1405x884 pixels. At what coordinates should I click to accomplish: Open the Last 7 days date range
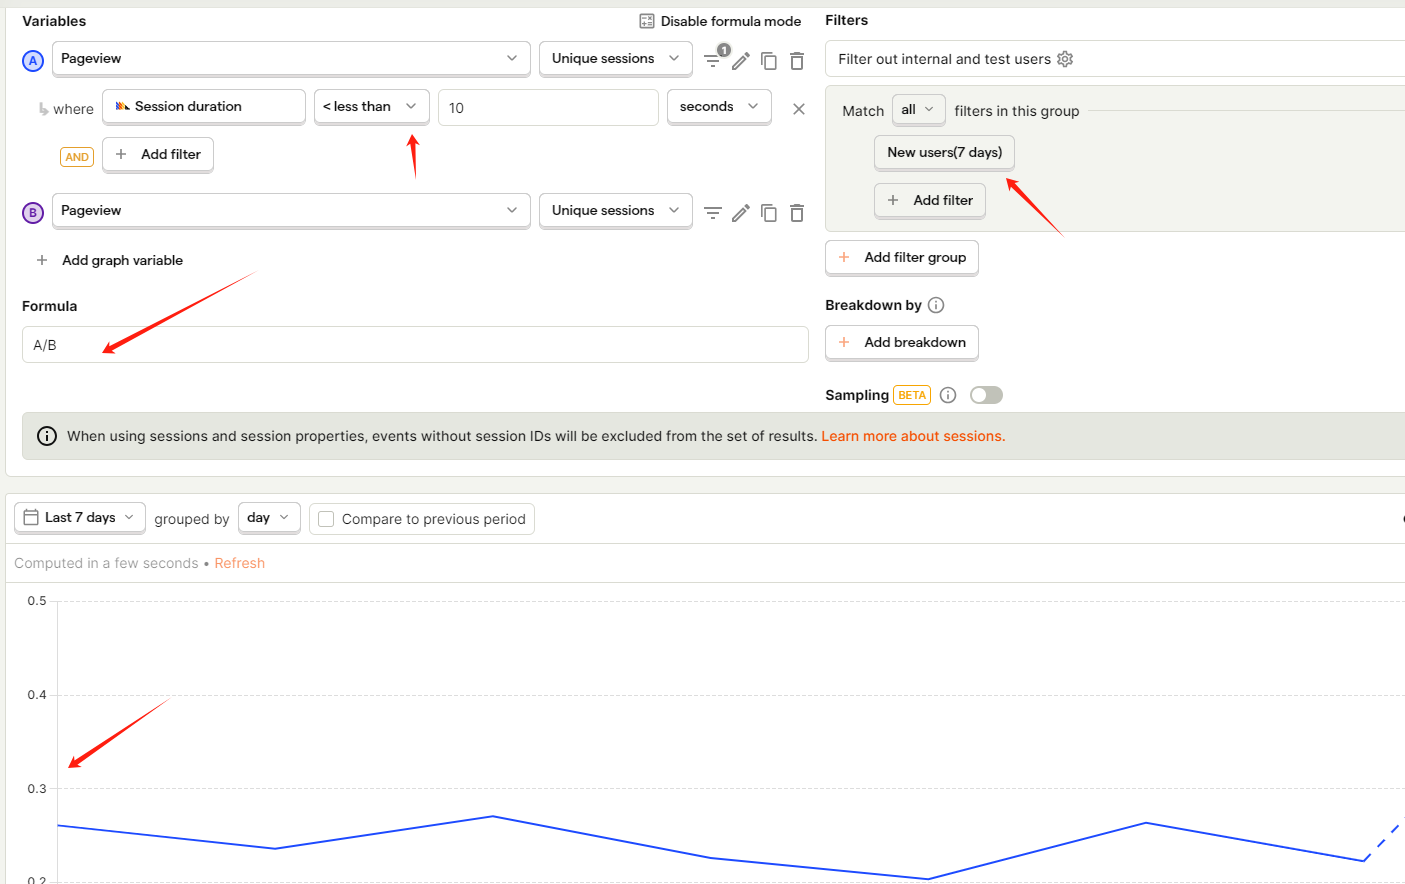tap(80, 517)
